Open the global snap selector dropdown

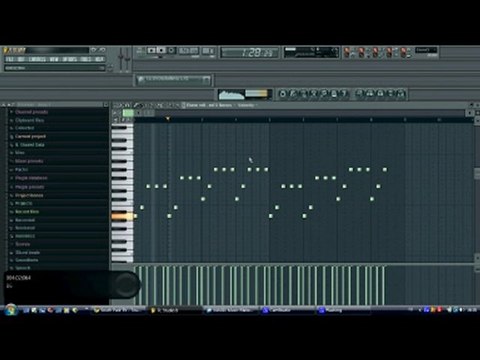[426, 50]
